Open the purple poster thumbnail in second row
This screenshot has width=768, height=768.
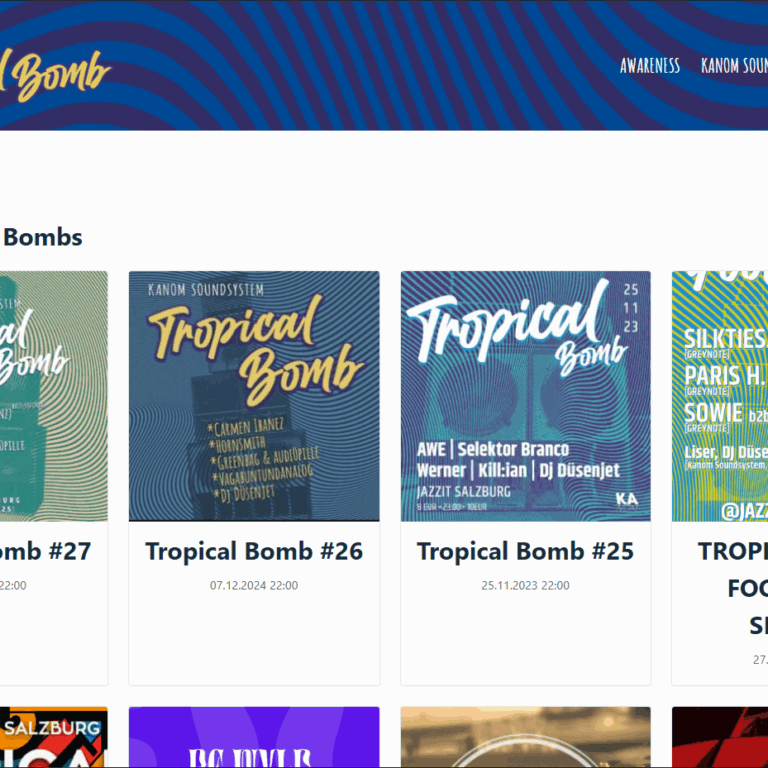point(254,737)
